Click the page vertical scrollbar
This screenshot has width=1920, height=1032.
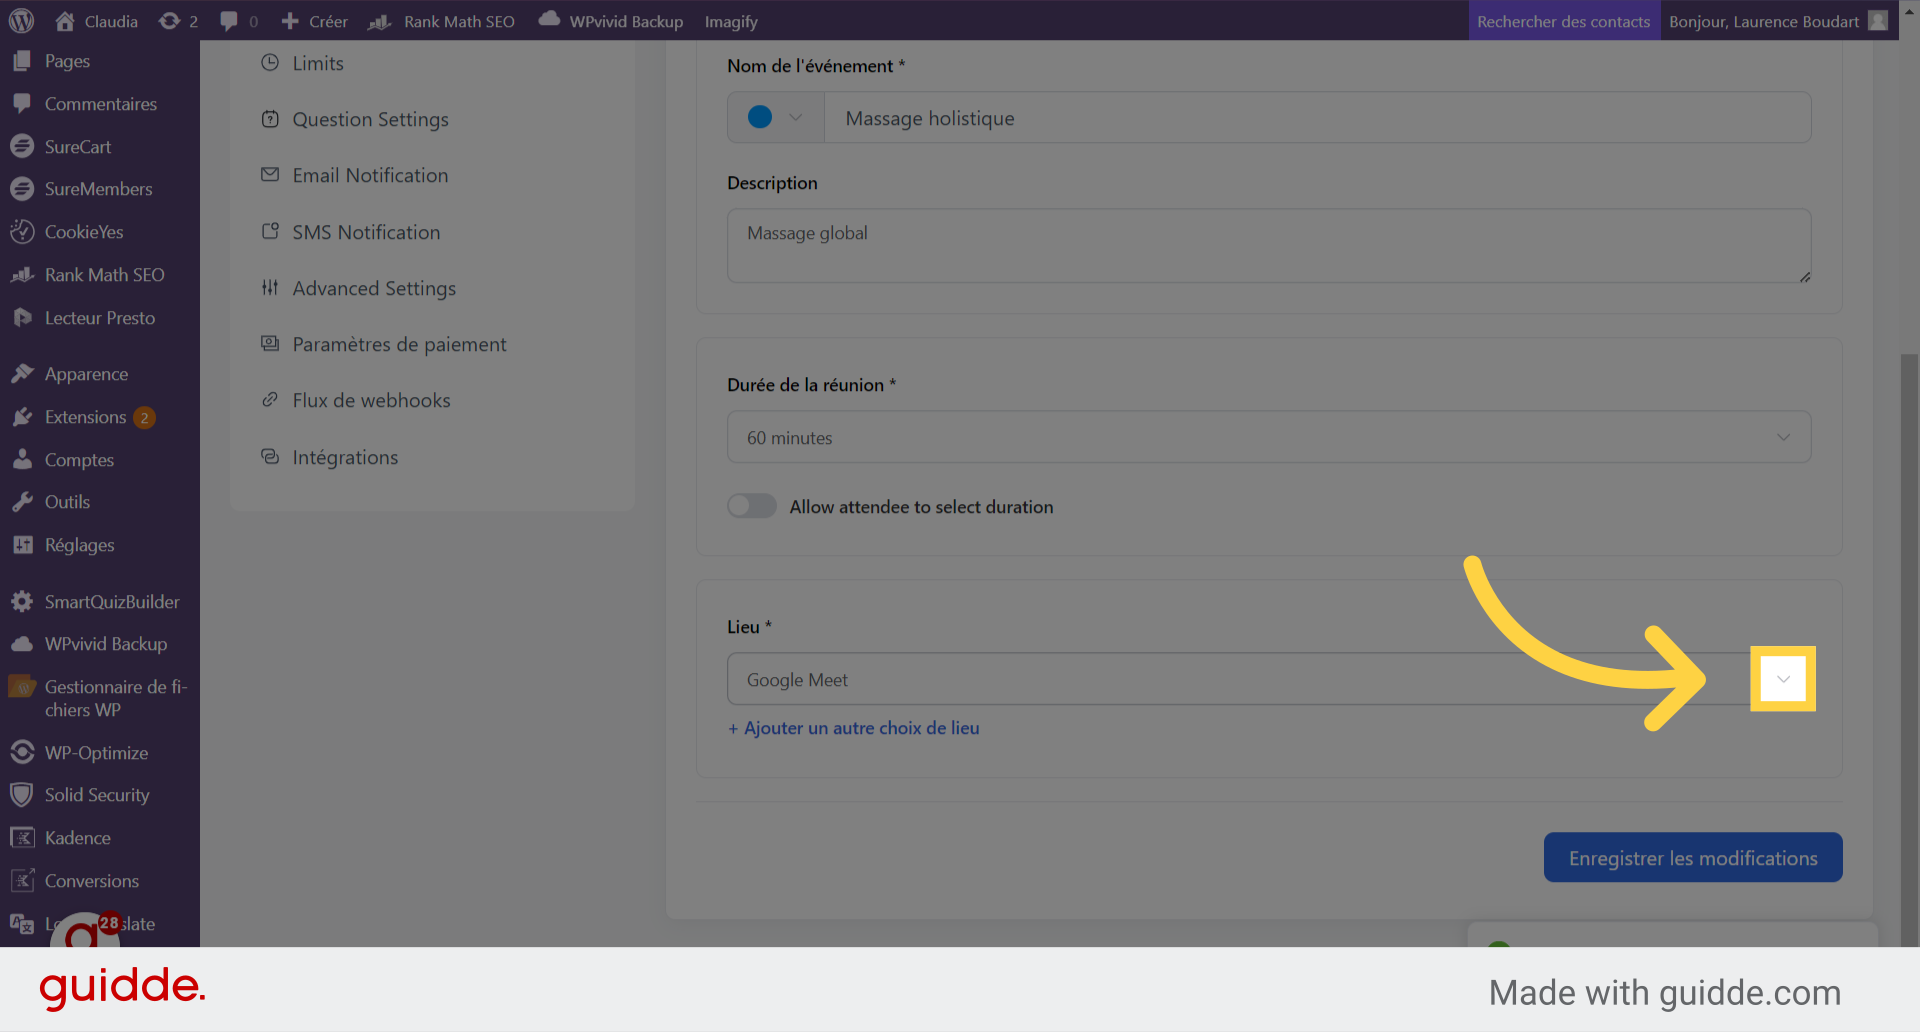pyautogui.click(x=1910, y=650)
